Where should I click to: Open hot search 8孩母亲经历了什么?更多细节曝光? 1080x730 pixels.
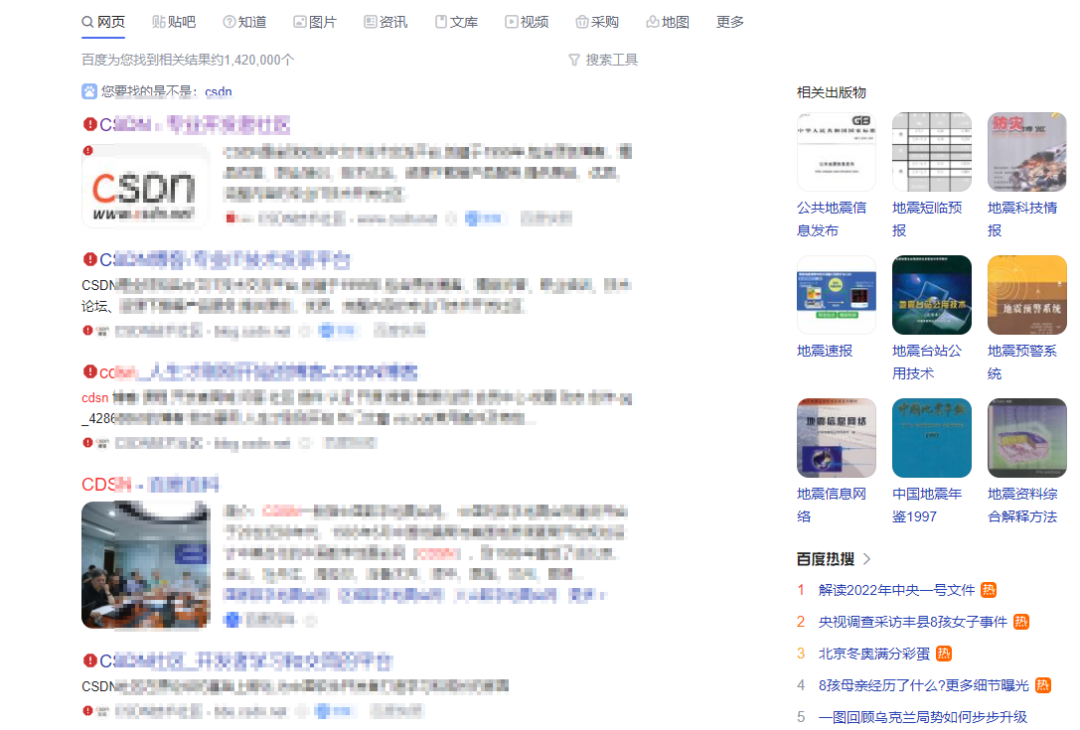coord(923,685)
